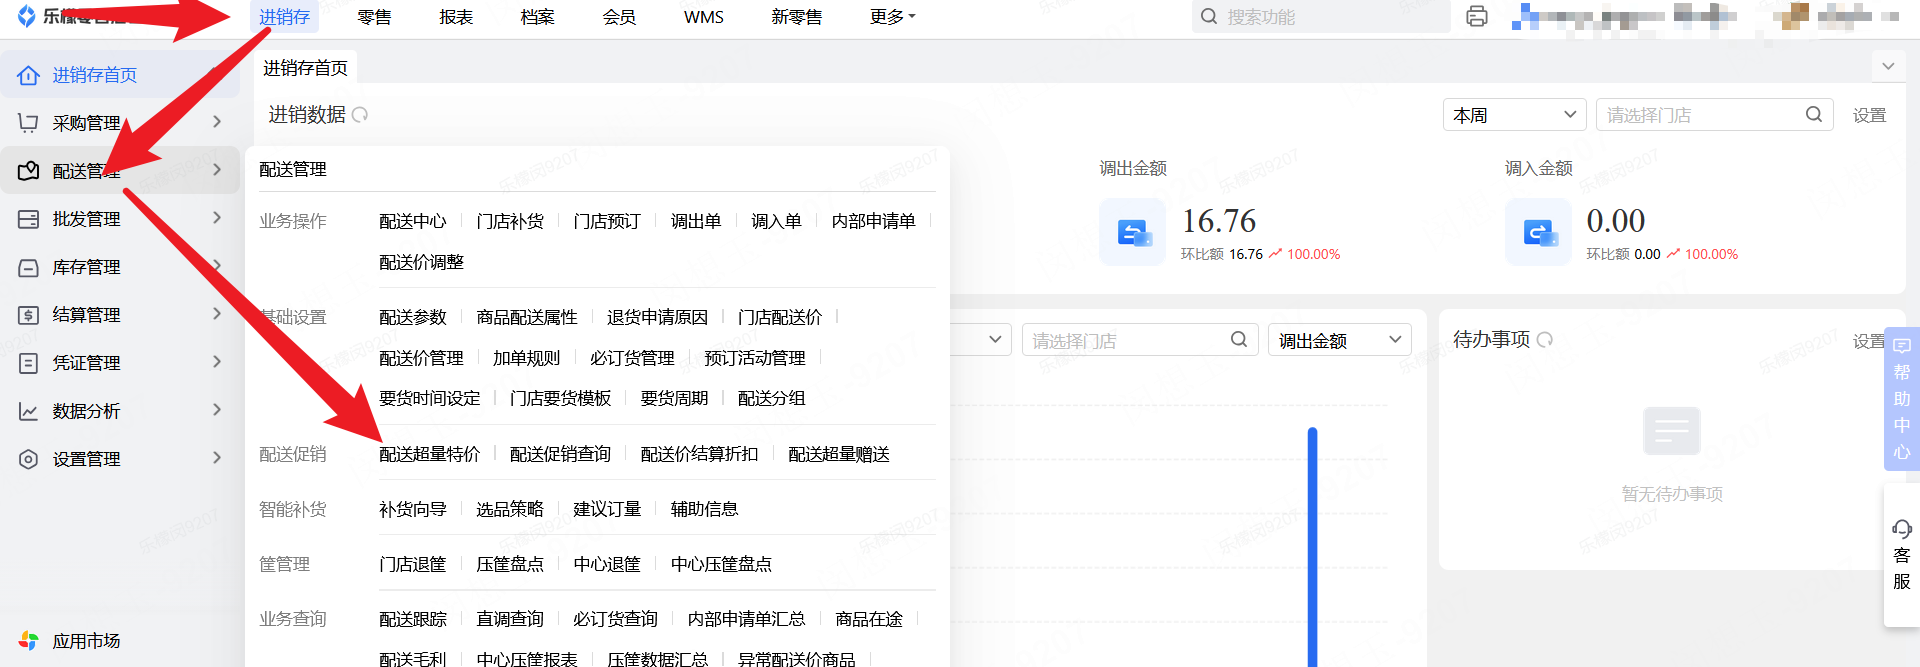Open 内部申请单 link
Image resolution: width=1920 pixels, height=667 pixels.
pos(874,221)
